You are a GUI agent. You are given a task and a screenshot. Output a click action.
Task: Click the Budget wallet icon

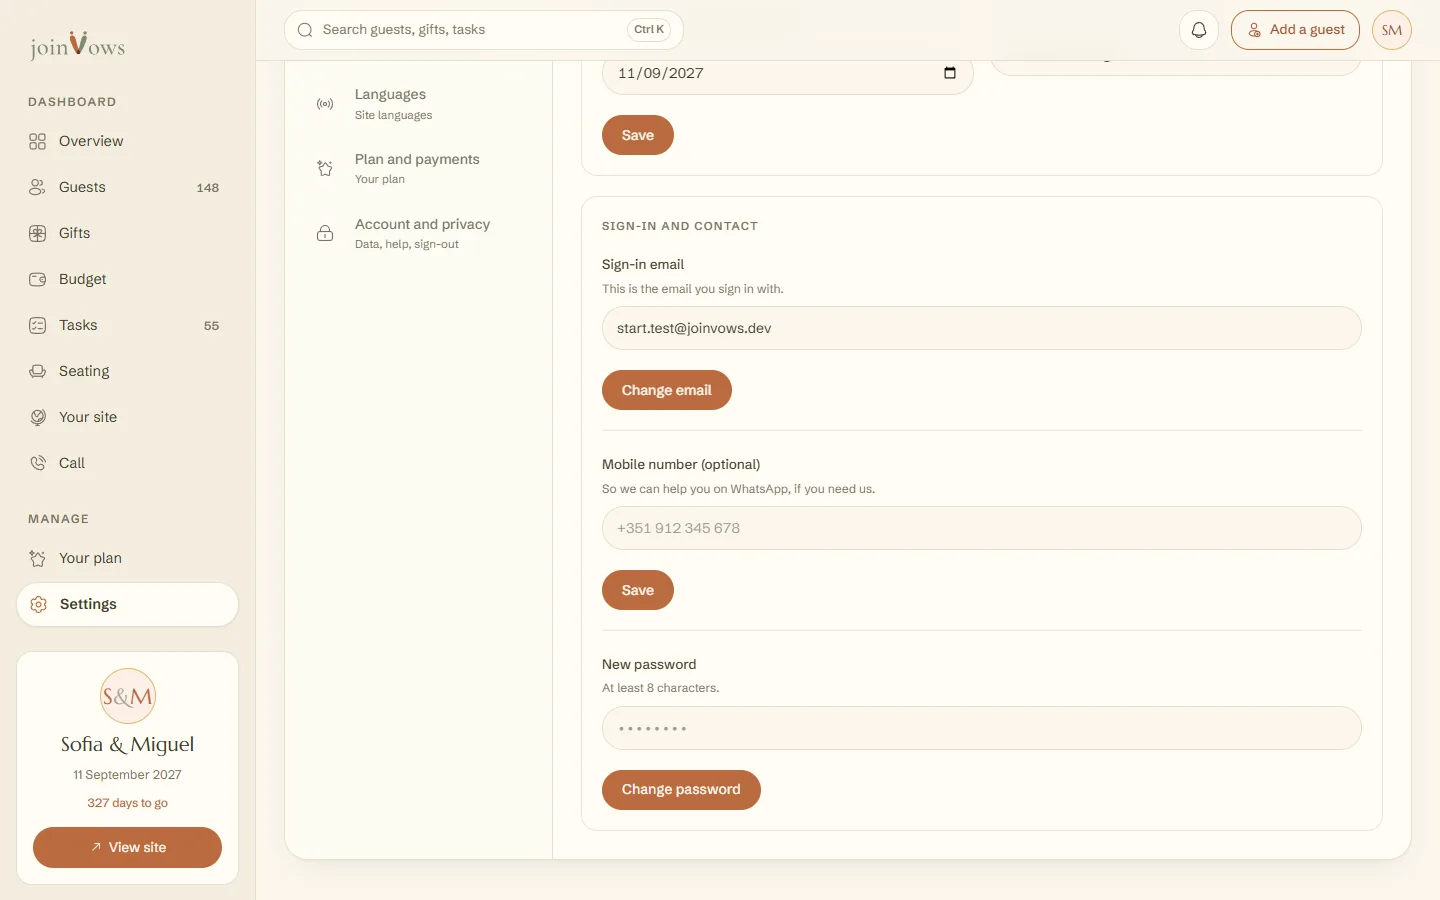click(x=38, y=280)
